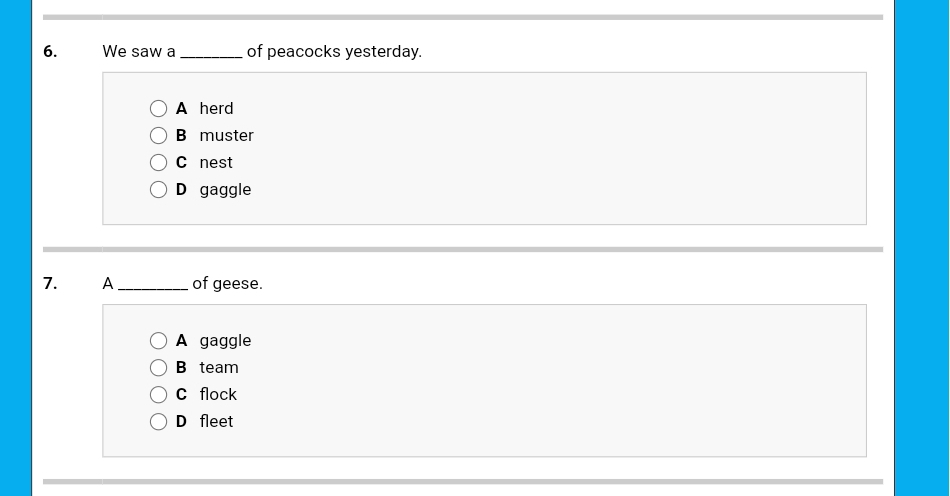Click the "nest" answer text
Screen dimensions: 950x496
tap(216, 163)
